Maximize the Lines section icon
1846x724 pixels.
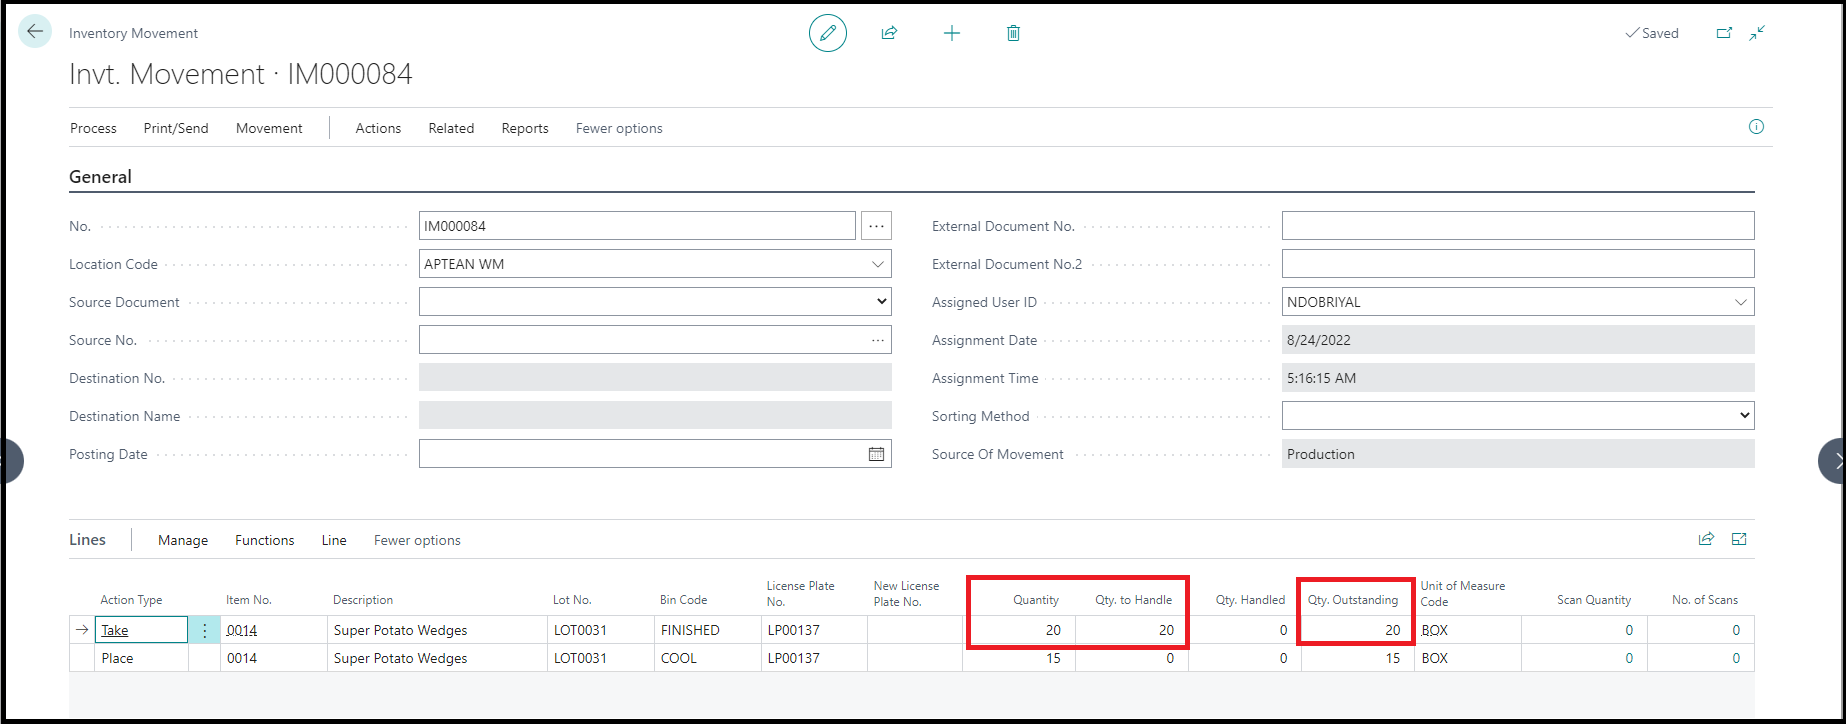[1739, 539]
